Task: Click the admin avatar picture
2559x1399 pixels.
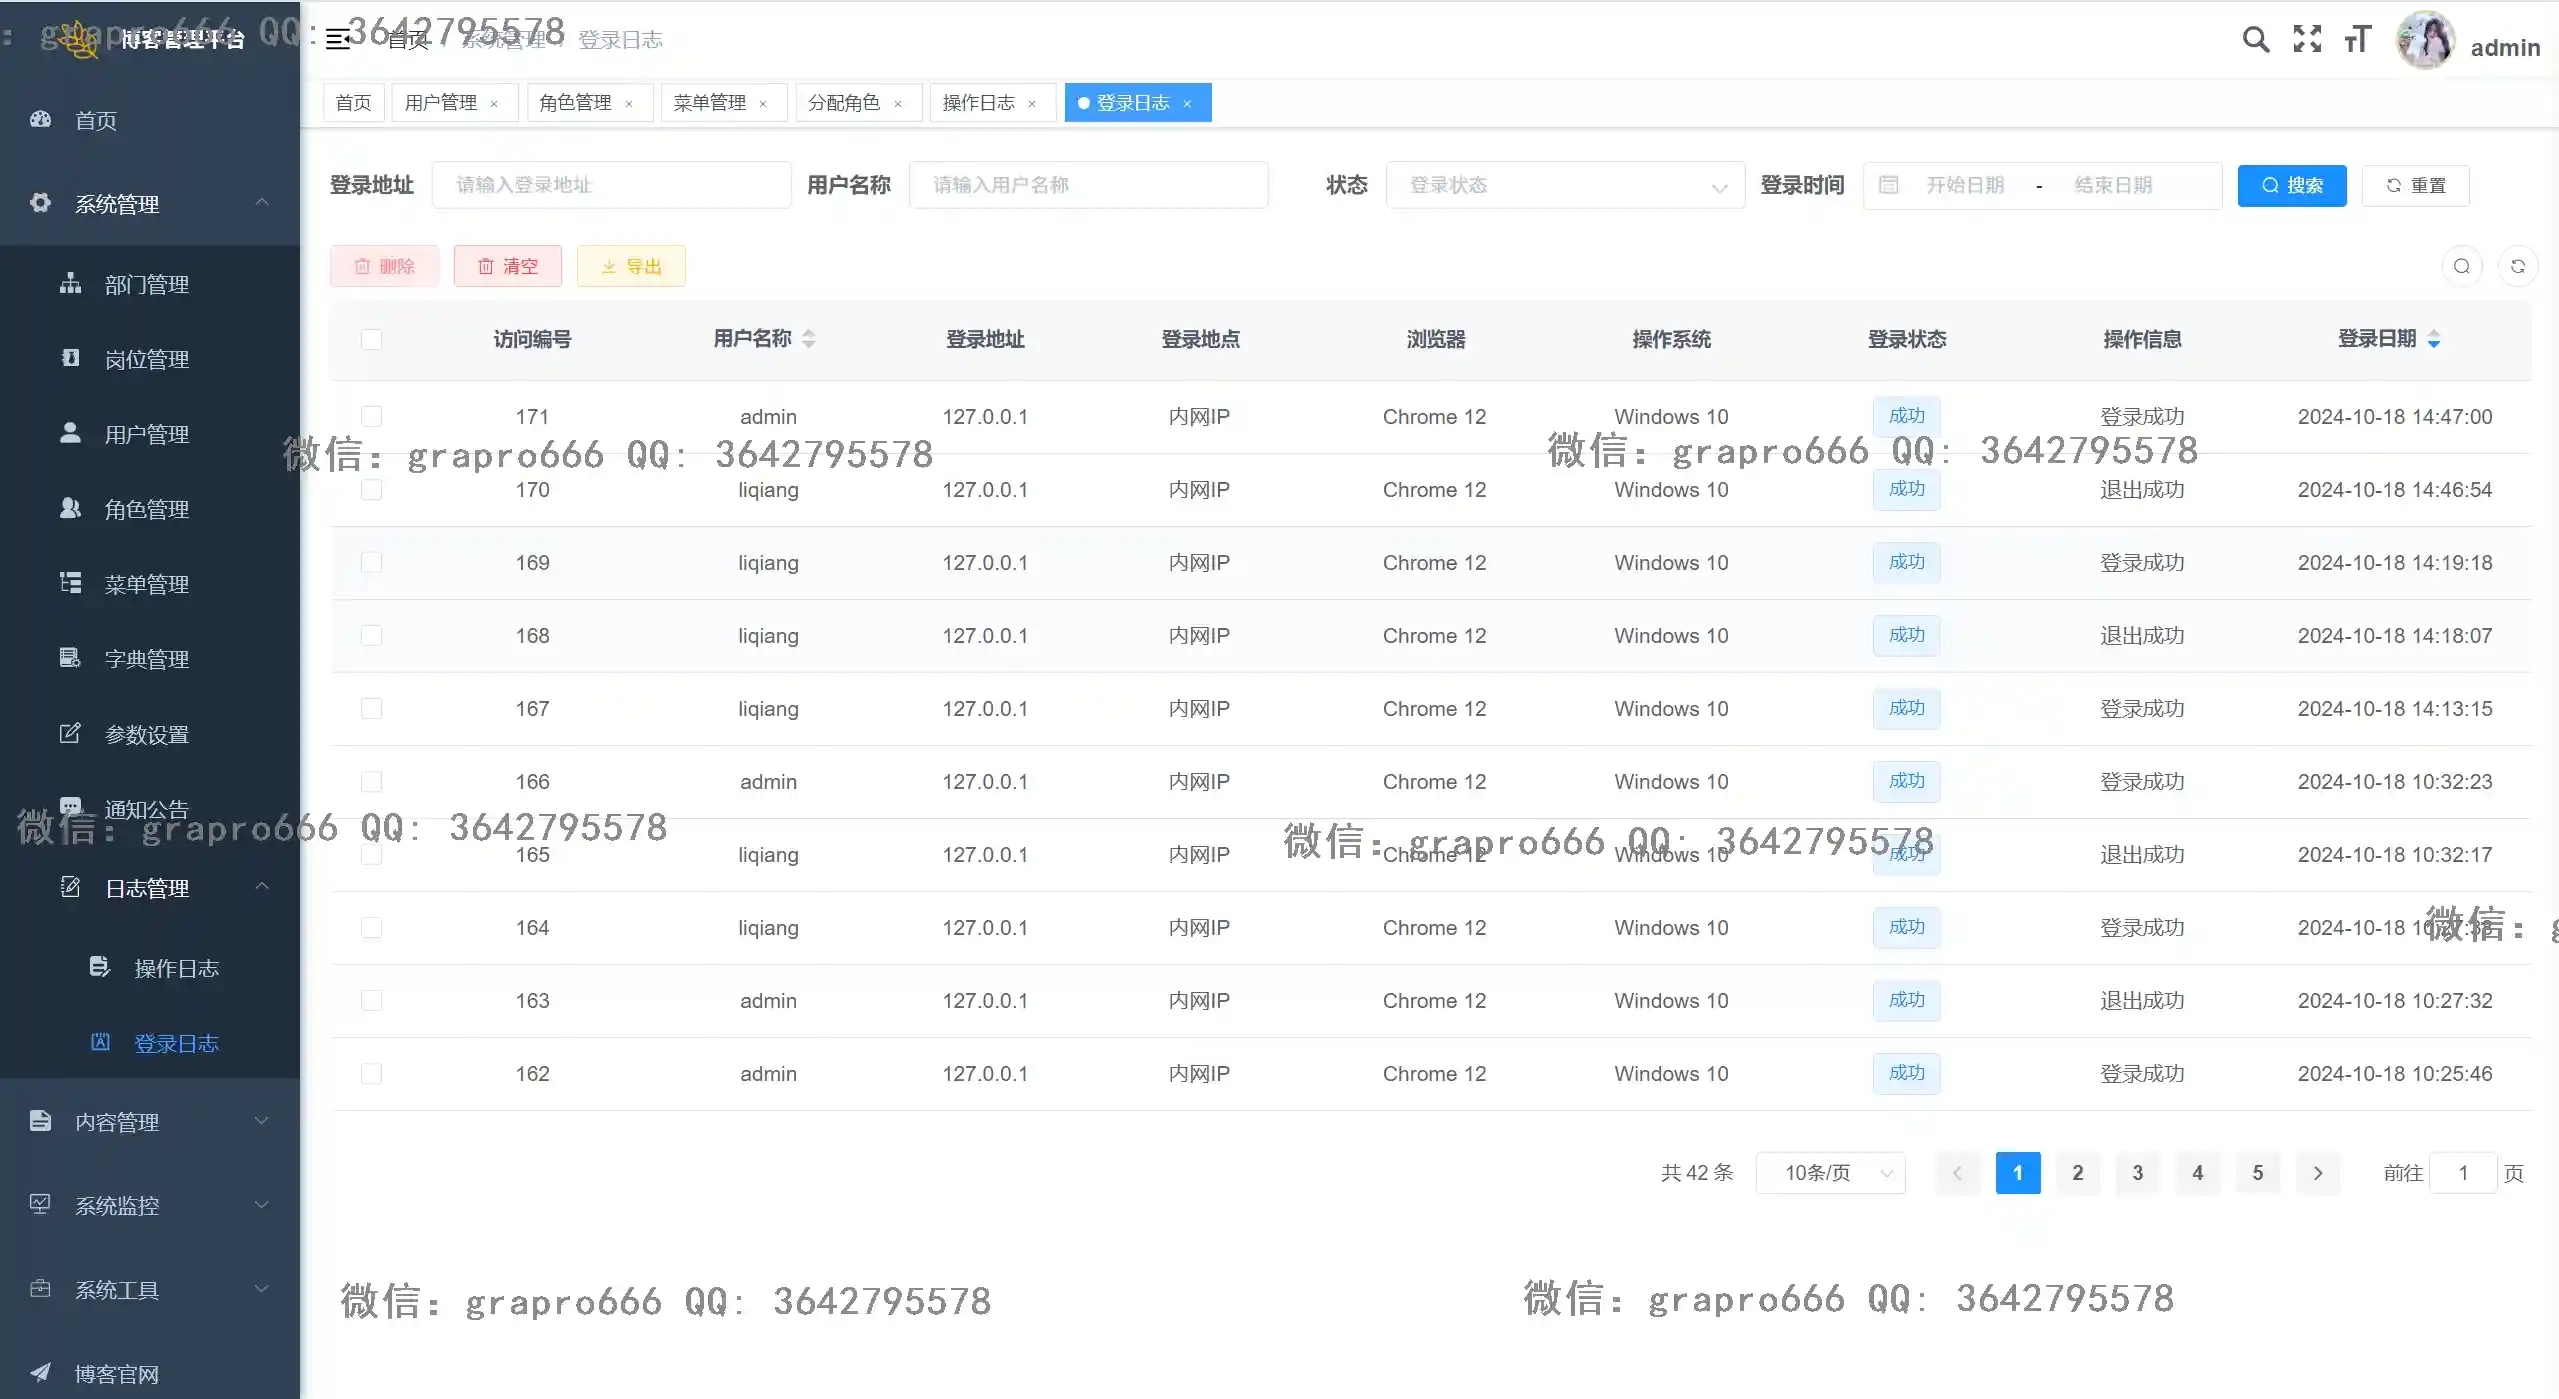Action: pos(2425,42)
